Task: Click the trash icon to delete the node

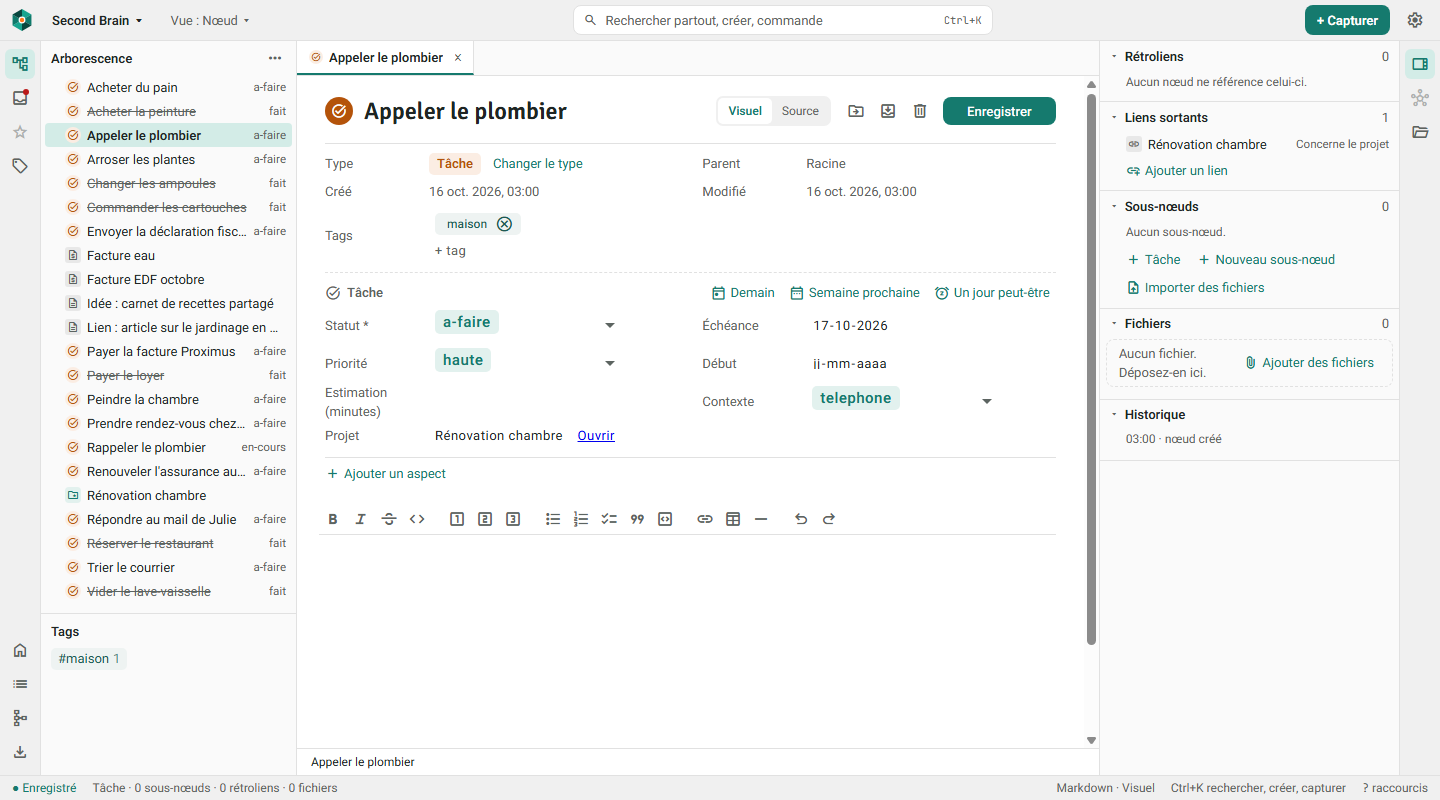Action: [x=920, y=111]
